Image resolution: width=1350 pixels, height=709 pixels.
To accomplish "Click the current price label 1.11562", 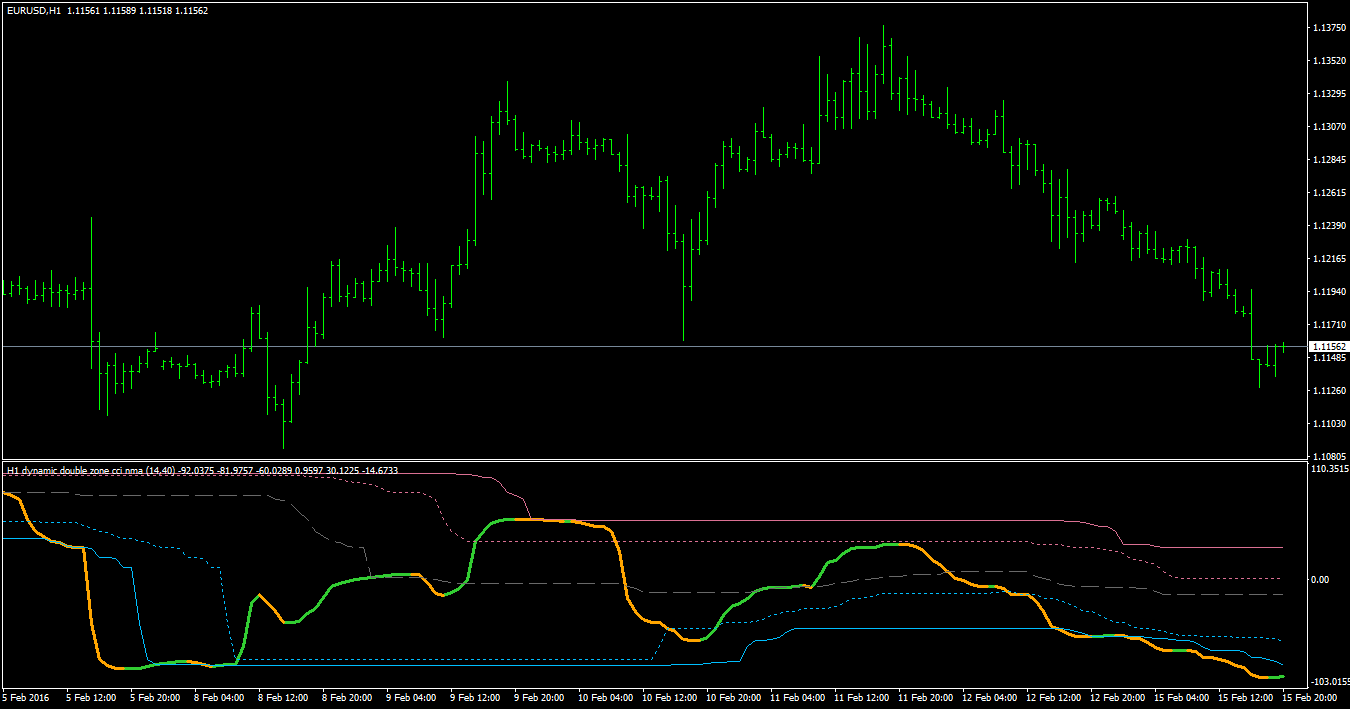I will pyautogui.click(x=1328, y=346).
